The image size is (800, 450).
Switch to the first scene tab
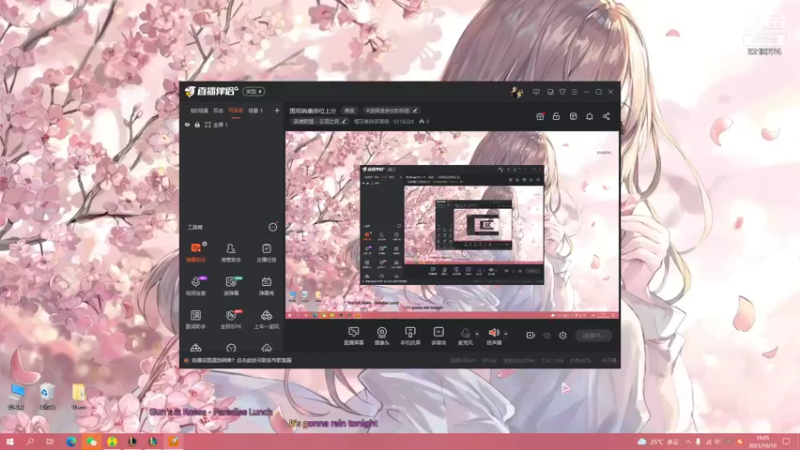pyautogui.click(x=199, y=110)
